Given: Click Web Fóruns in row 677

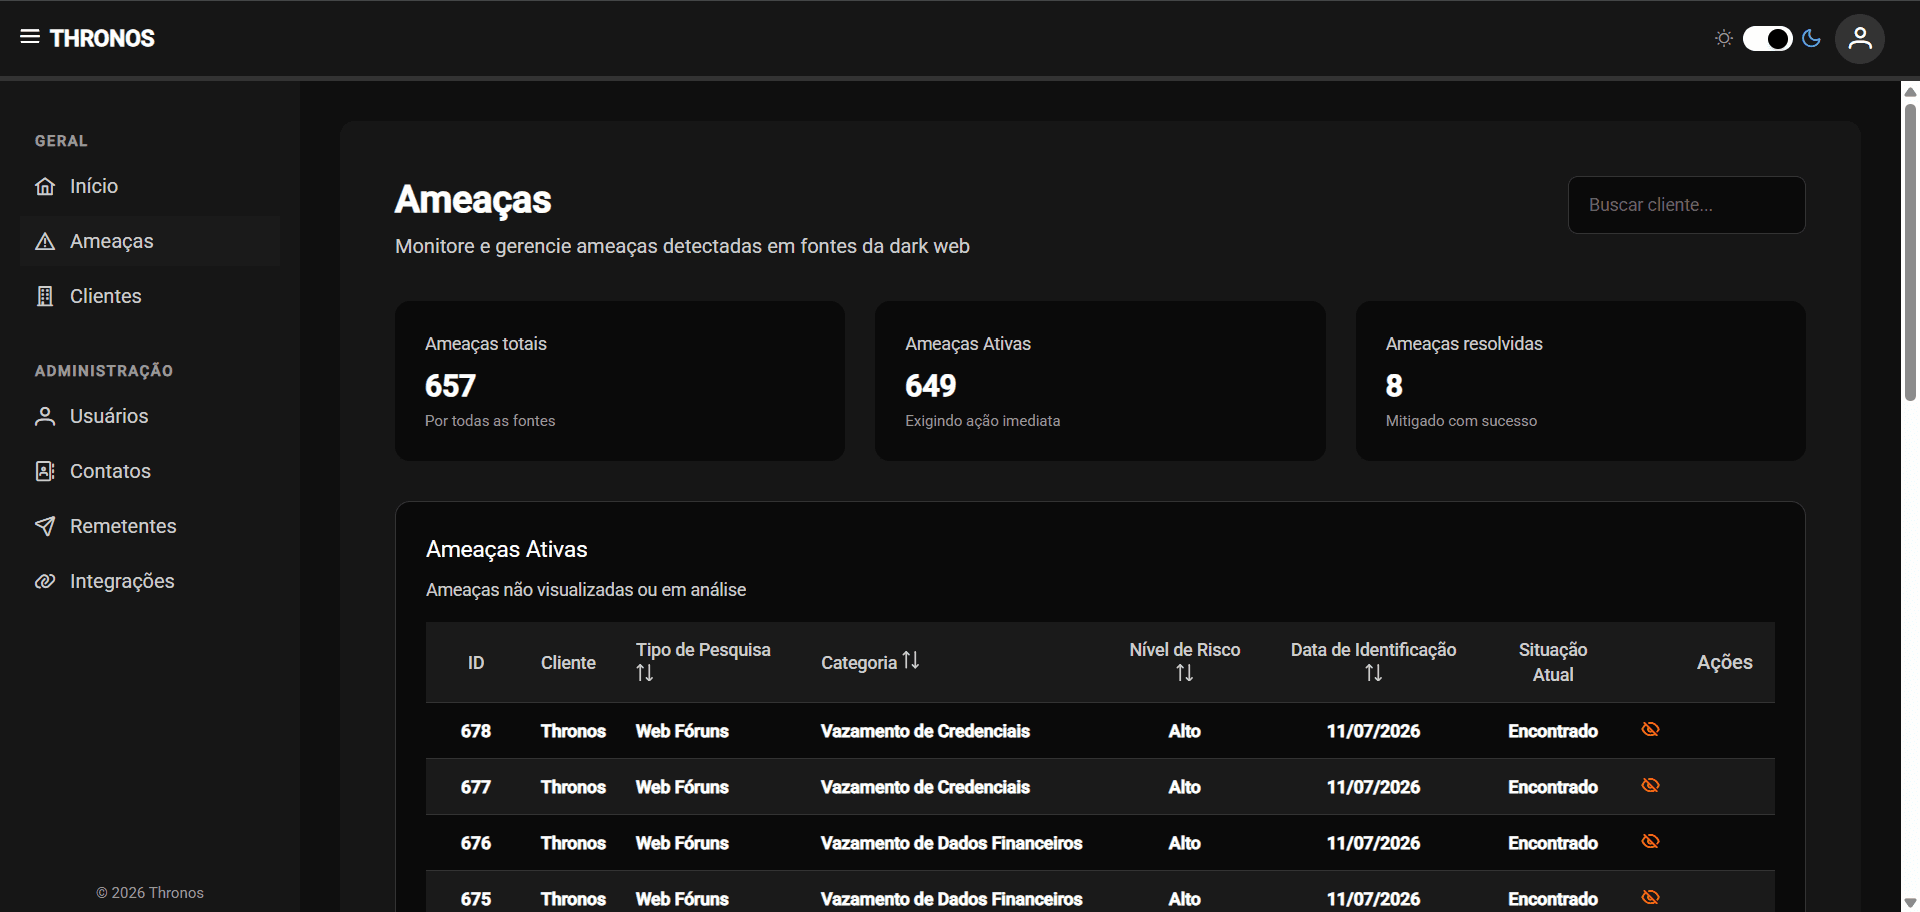Looking at the screenshot, I should click(x=682, y=787).
